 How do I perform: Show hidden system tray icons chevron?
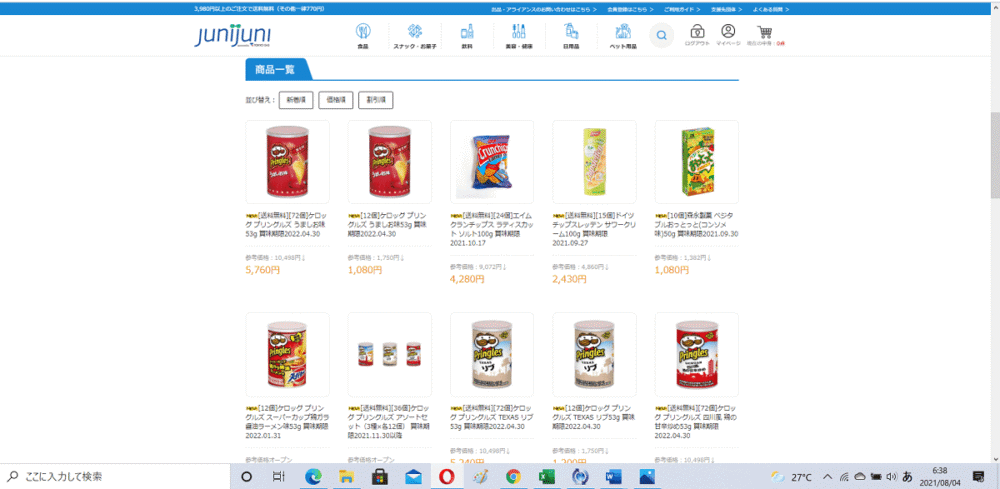click(828, 476)
